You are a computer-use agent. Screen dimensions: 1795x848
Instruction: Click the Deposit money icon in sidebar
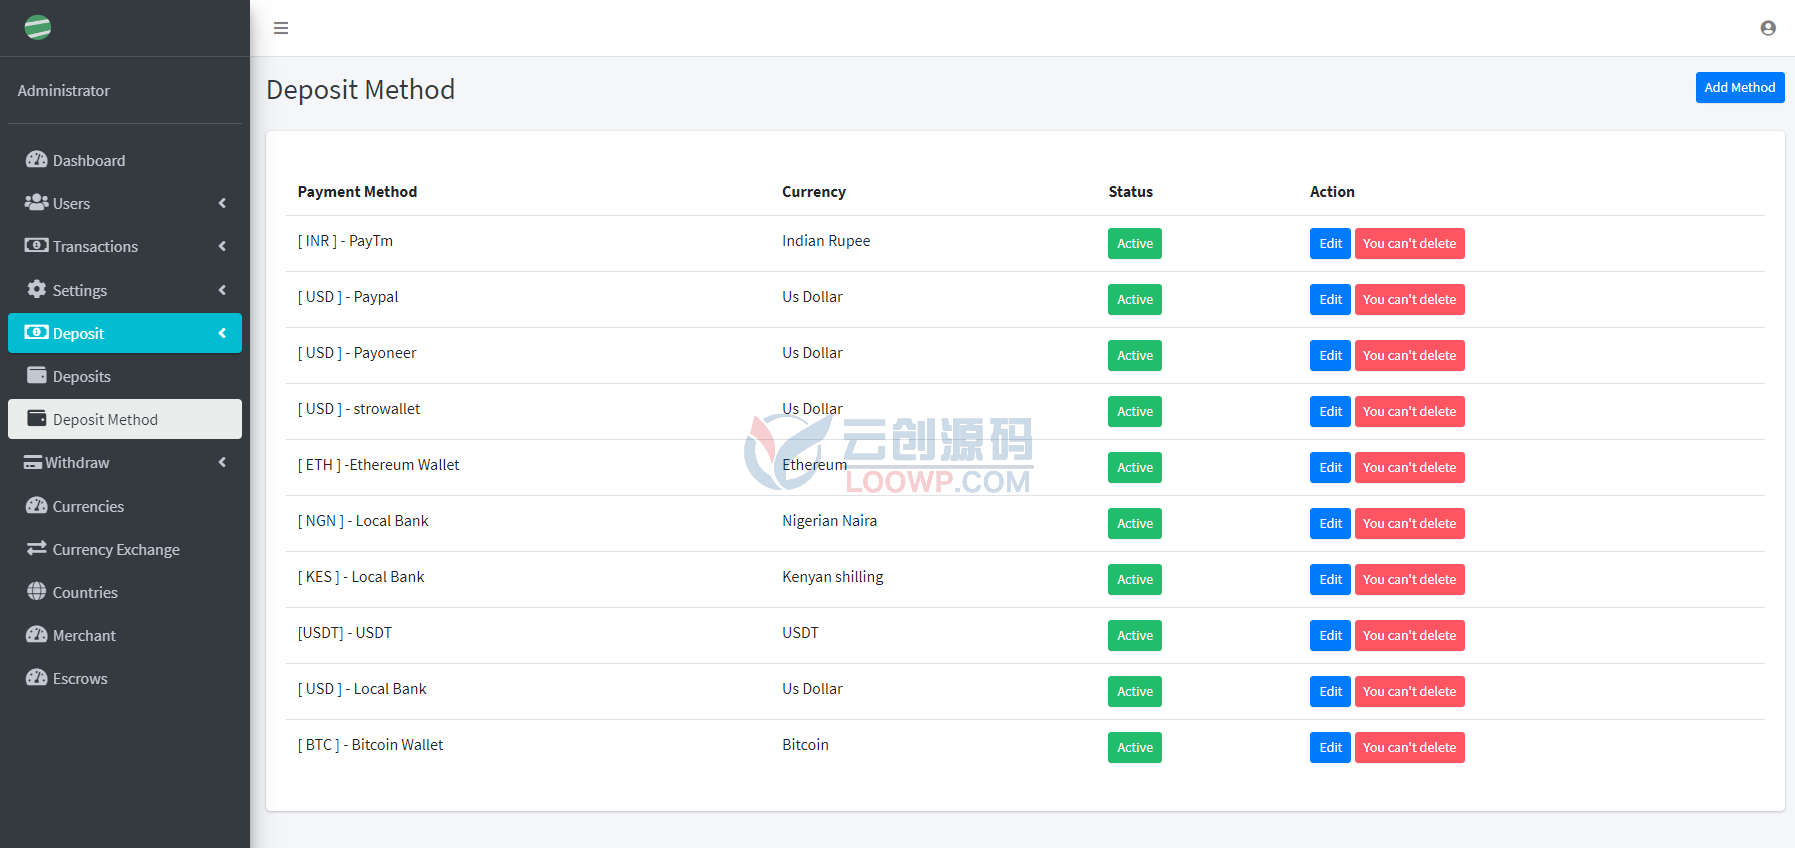tap(37, 333)
